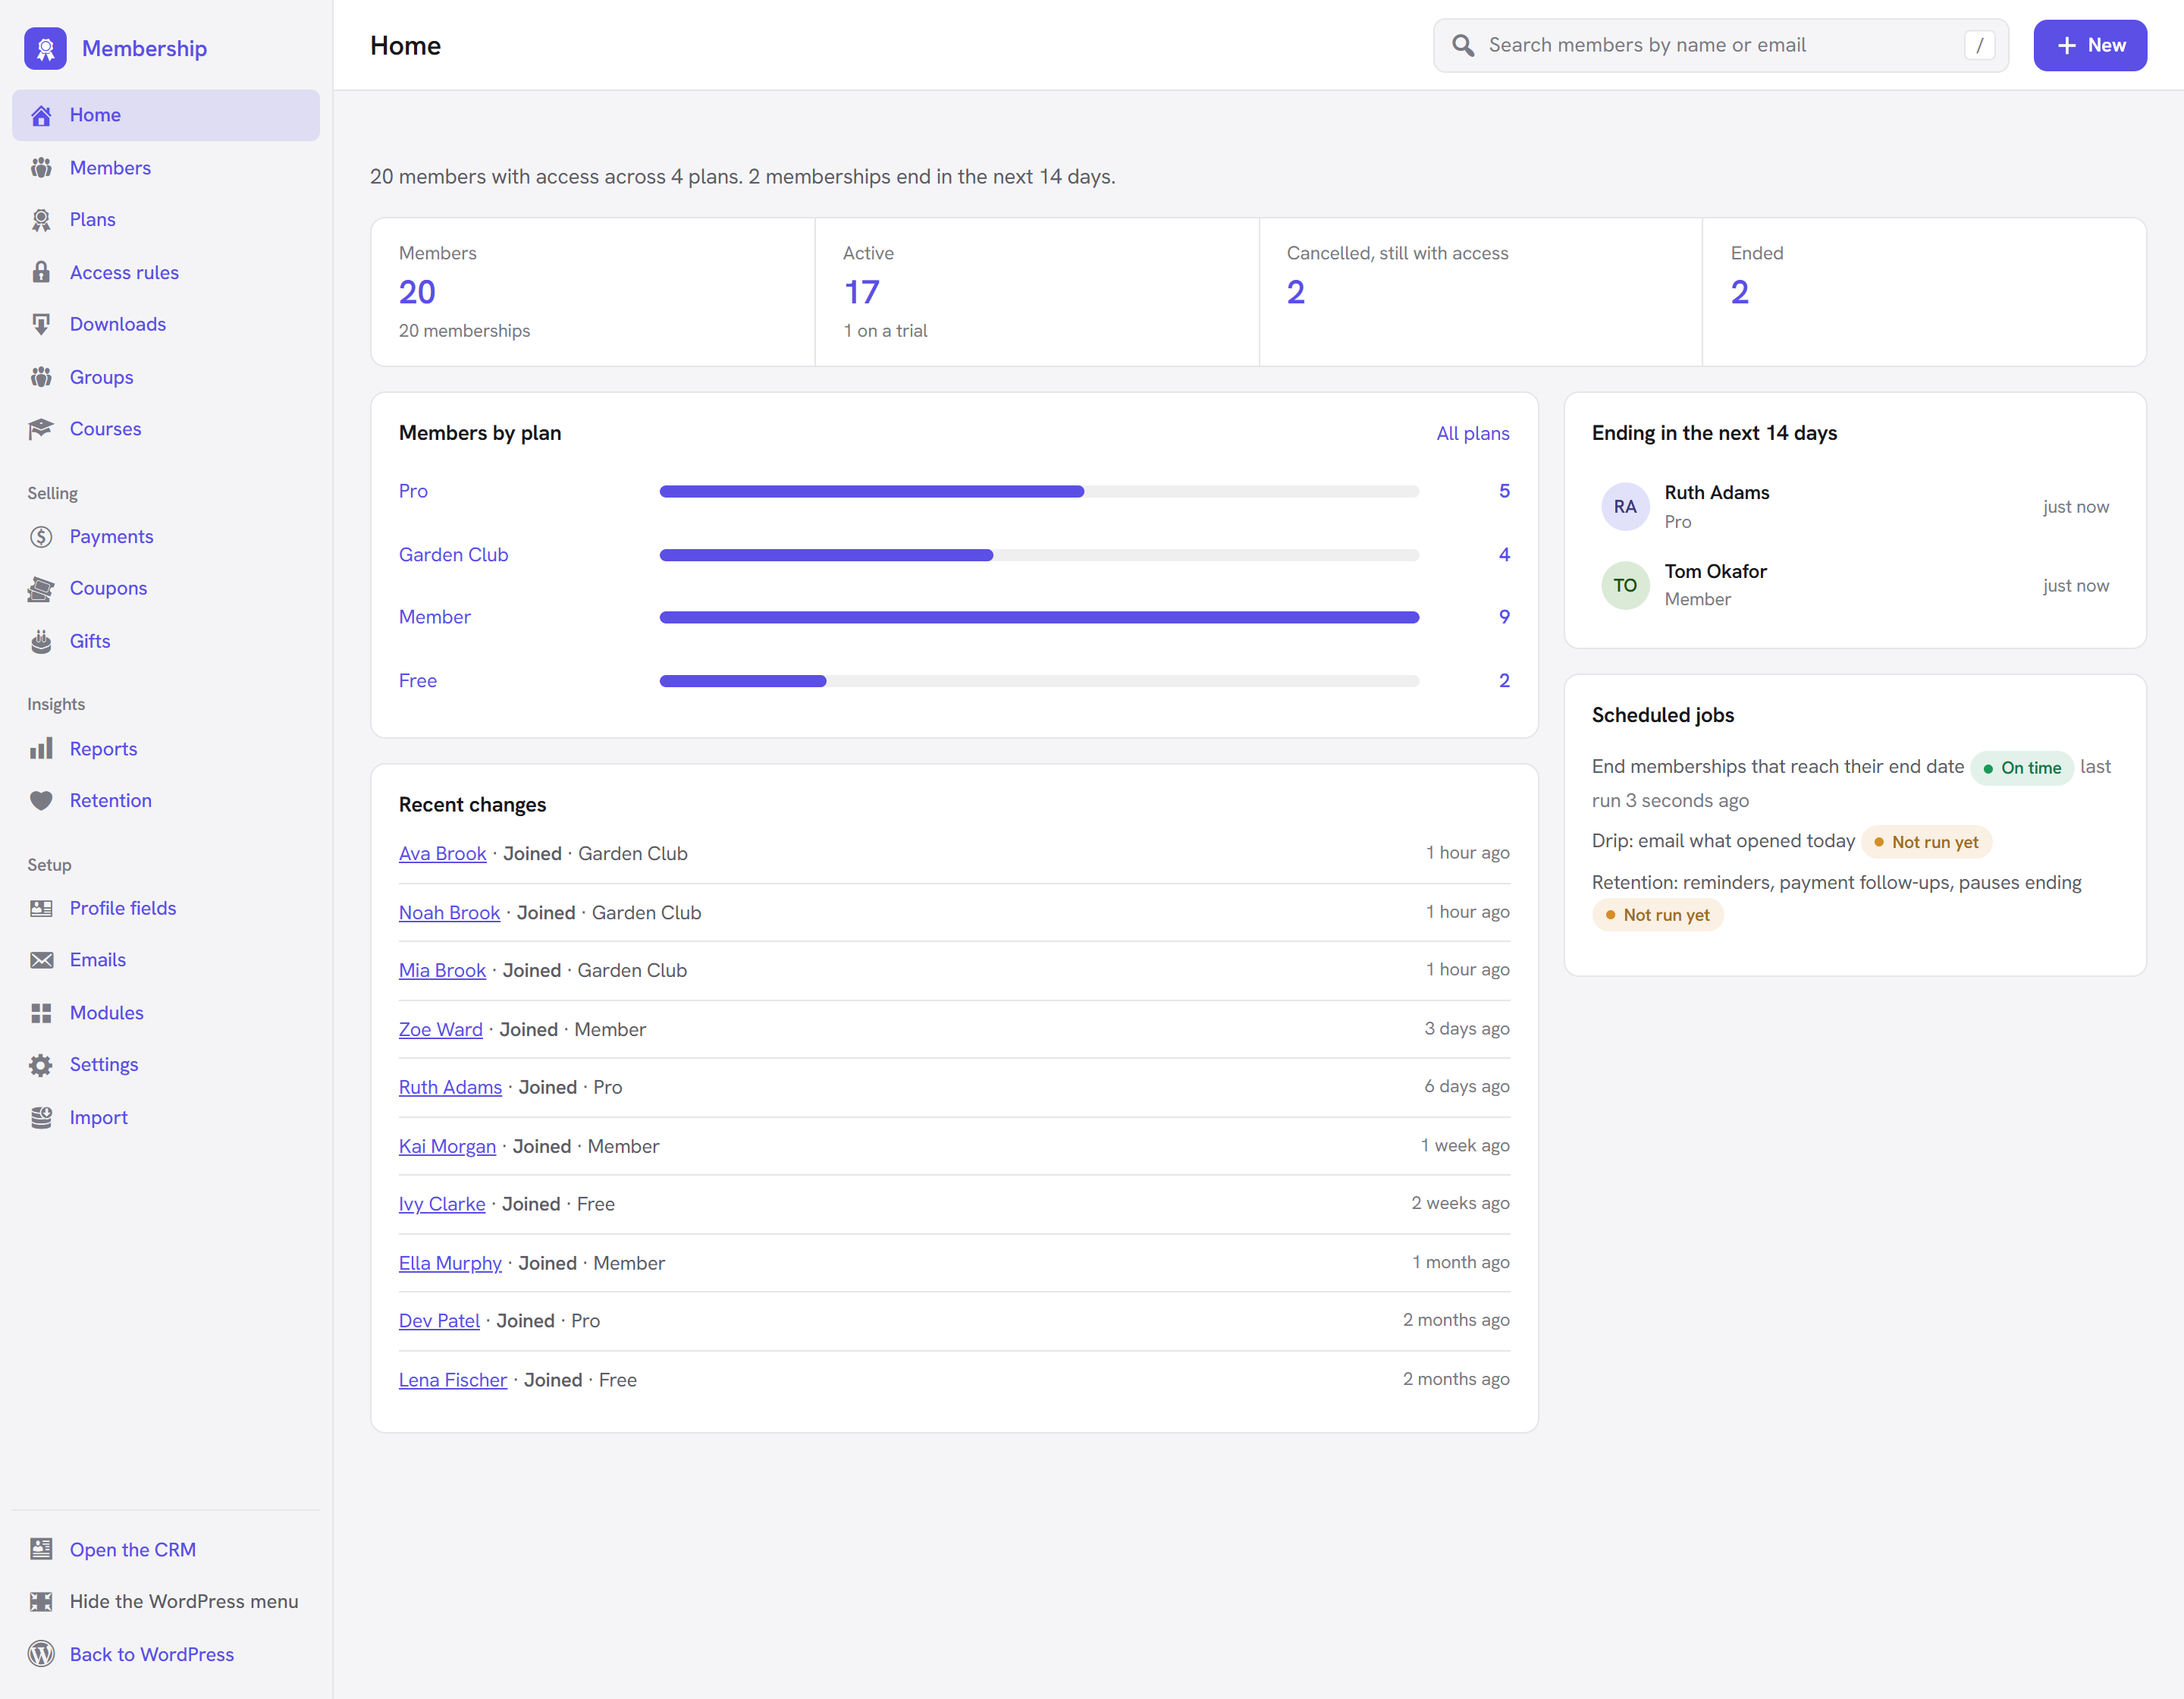Click the Downloads icon in sidebar
Screen dimensions: 2184x1699
[x=41, y=324]
